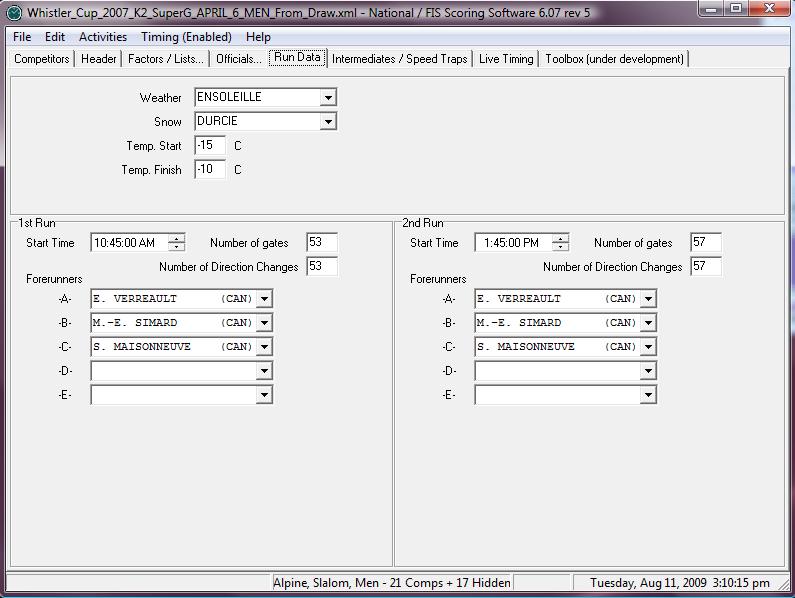Switch to the Competitors tab
The image size is (795, 598).
[42, 59]
